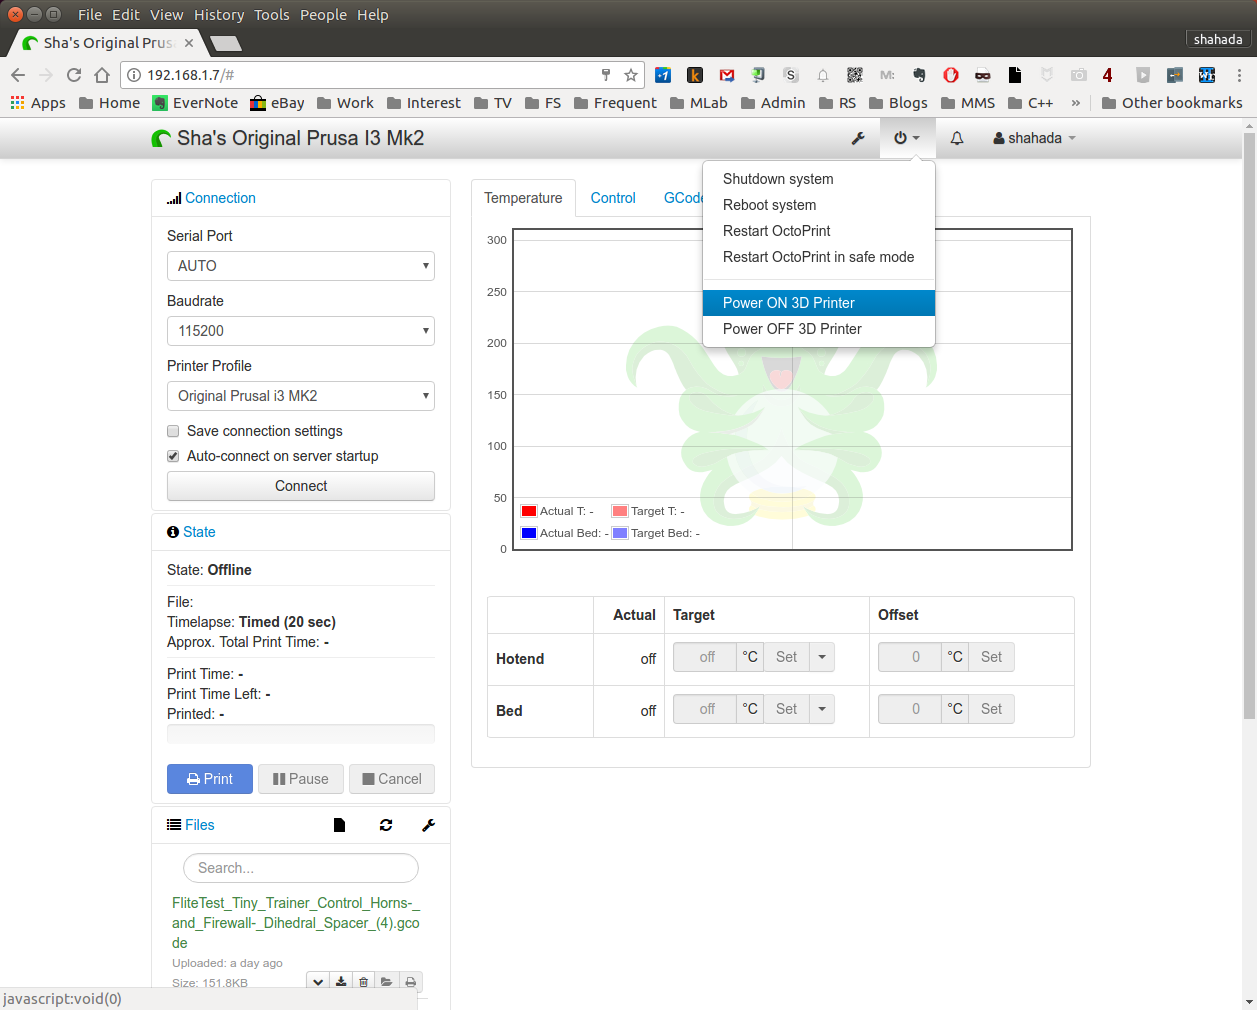
Task: Expand the Bed target presets dropdown
Action: [x=822, y=709]
